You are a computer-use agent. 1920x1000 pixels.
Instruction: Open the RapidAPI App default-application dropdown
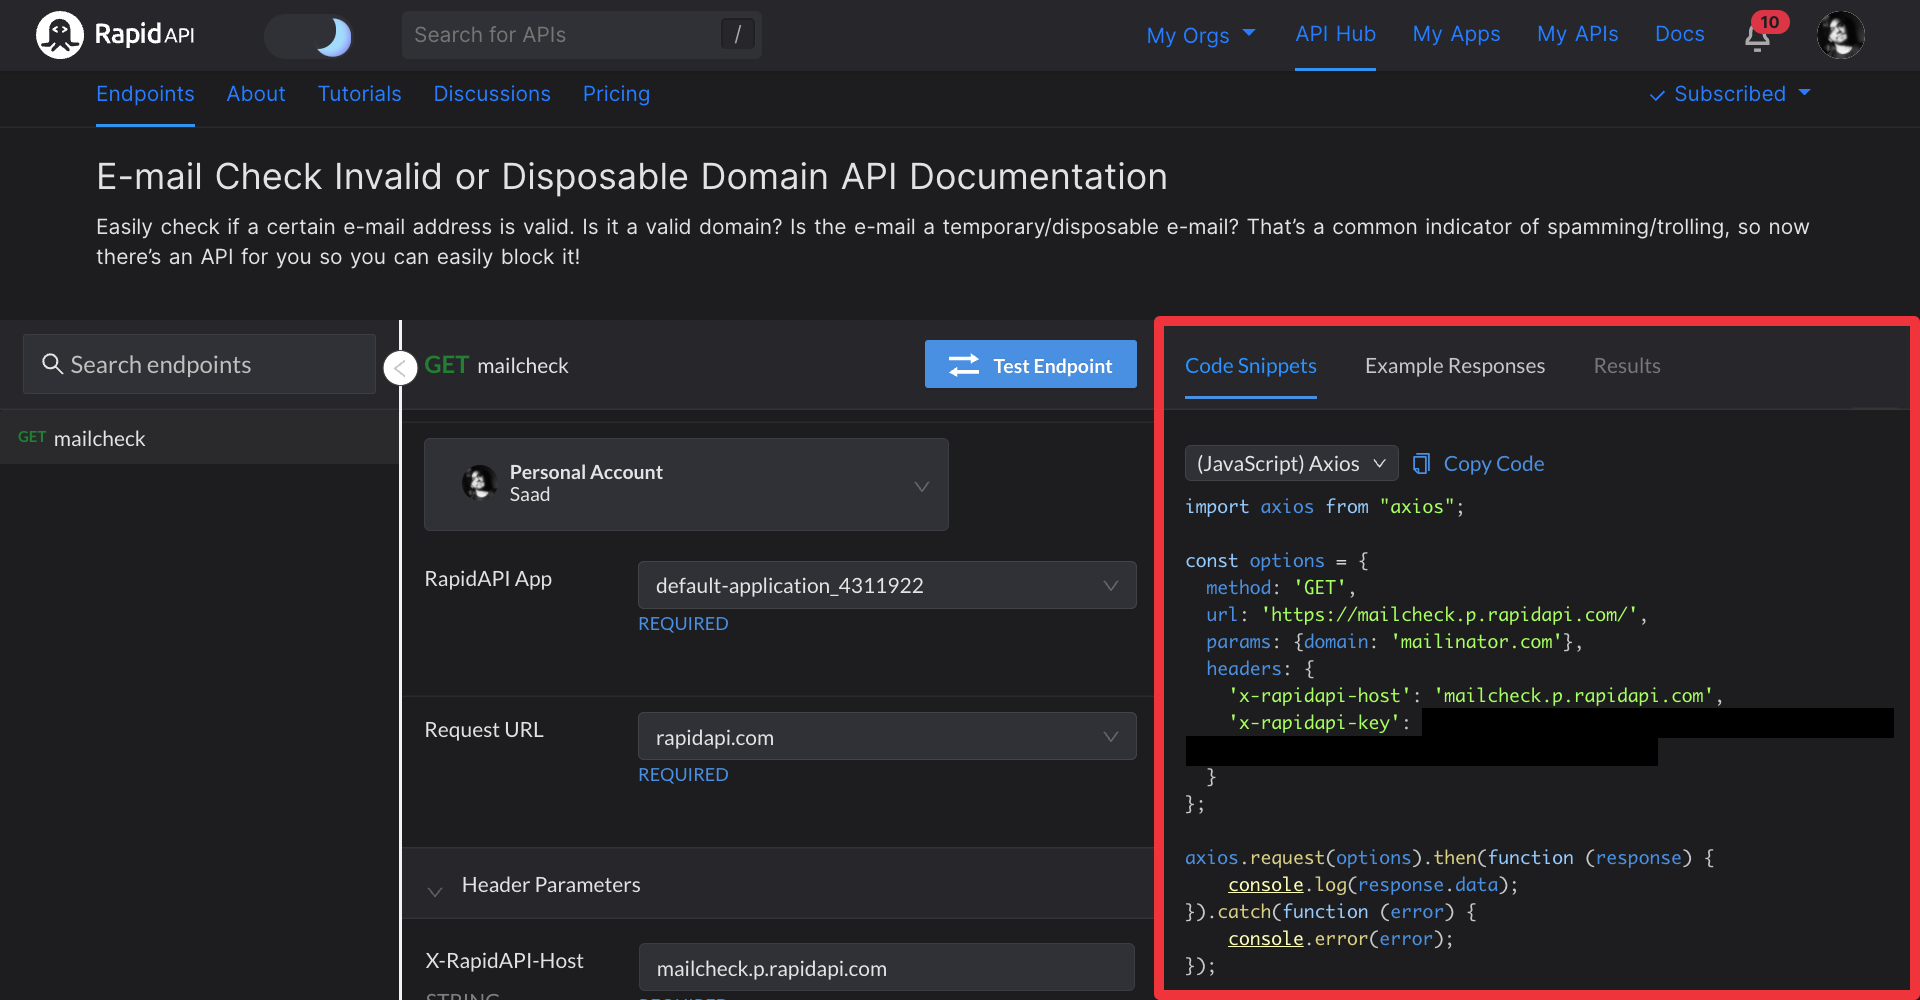pyautogui.click(x=887, y=585)
